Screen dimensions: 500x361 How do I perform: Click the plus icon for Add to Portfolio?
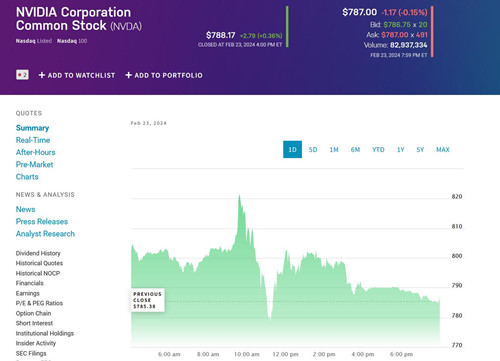[x=128, y=75]
